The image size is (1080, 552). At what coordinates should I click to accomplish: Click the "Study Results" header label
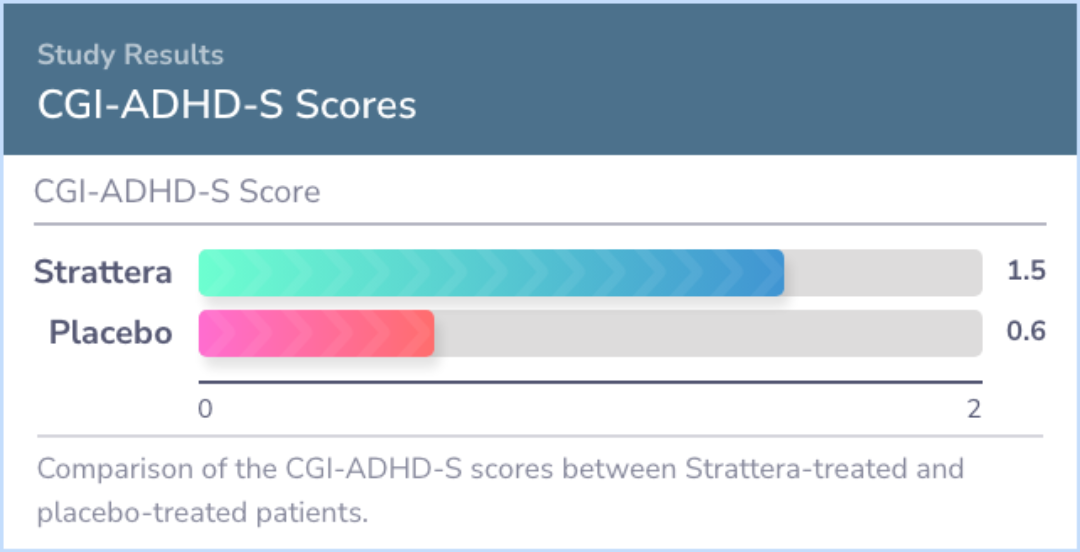tap(130, 55)
